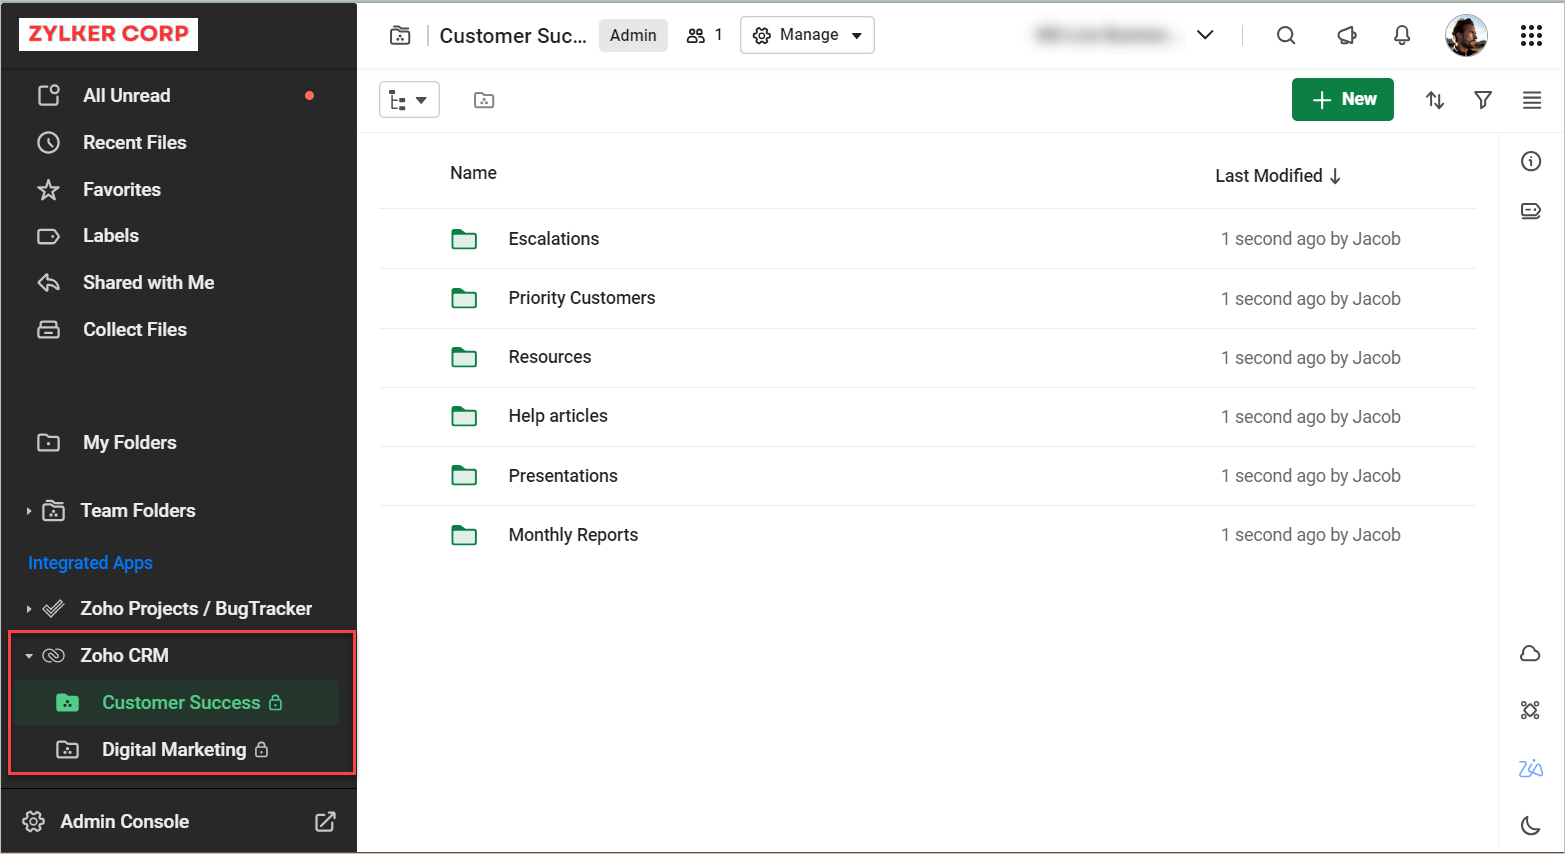Viewport: 1565px width, 854px height.
Task: Open announcements megaphone
Action: (1347, 36)
